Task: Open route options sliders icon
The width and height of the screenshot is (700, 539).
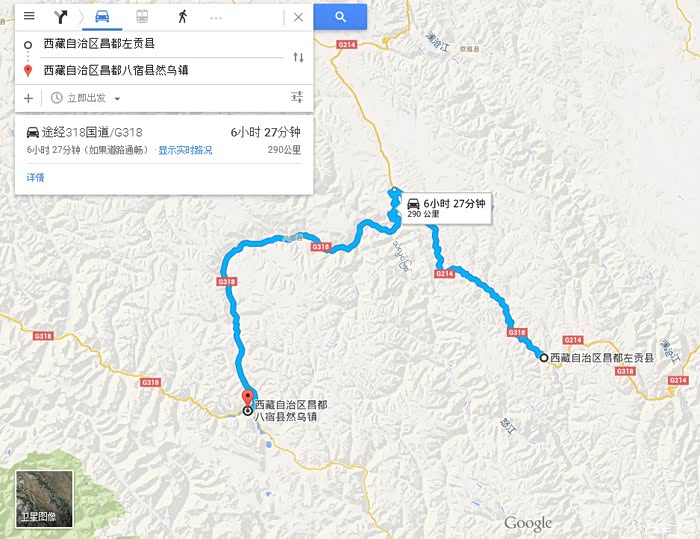Action: coord(297,97)
